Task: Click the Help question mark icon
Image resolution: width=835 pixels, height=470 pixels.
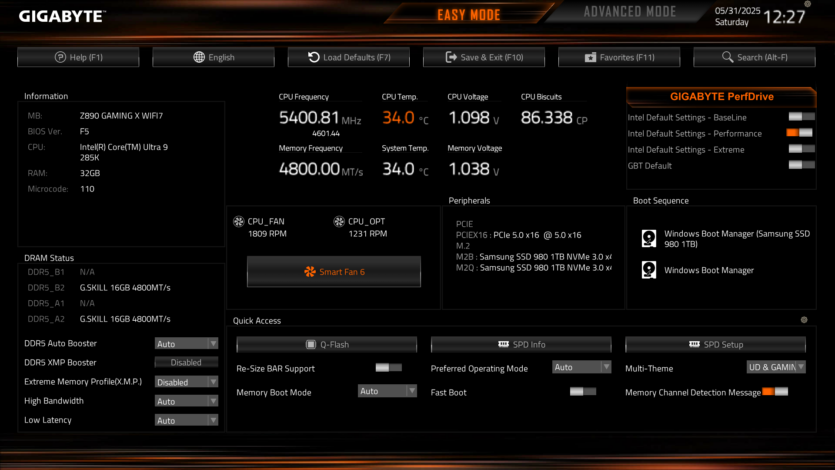Action: pos(60,57)
